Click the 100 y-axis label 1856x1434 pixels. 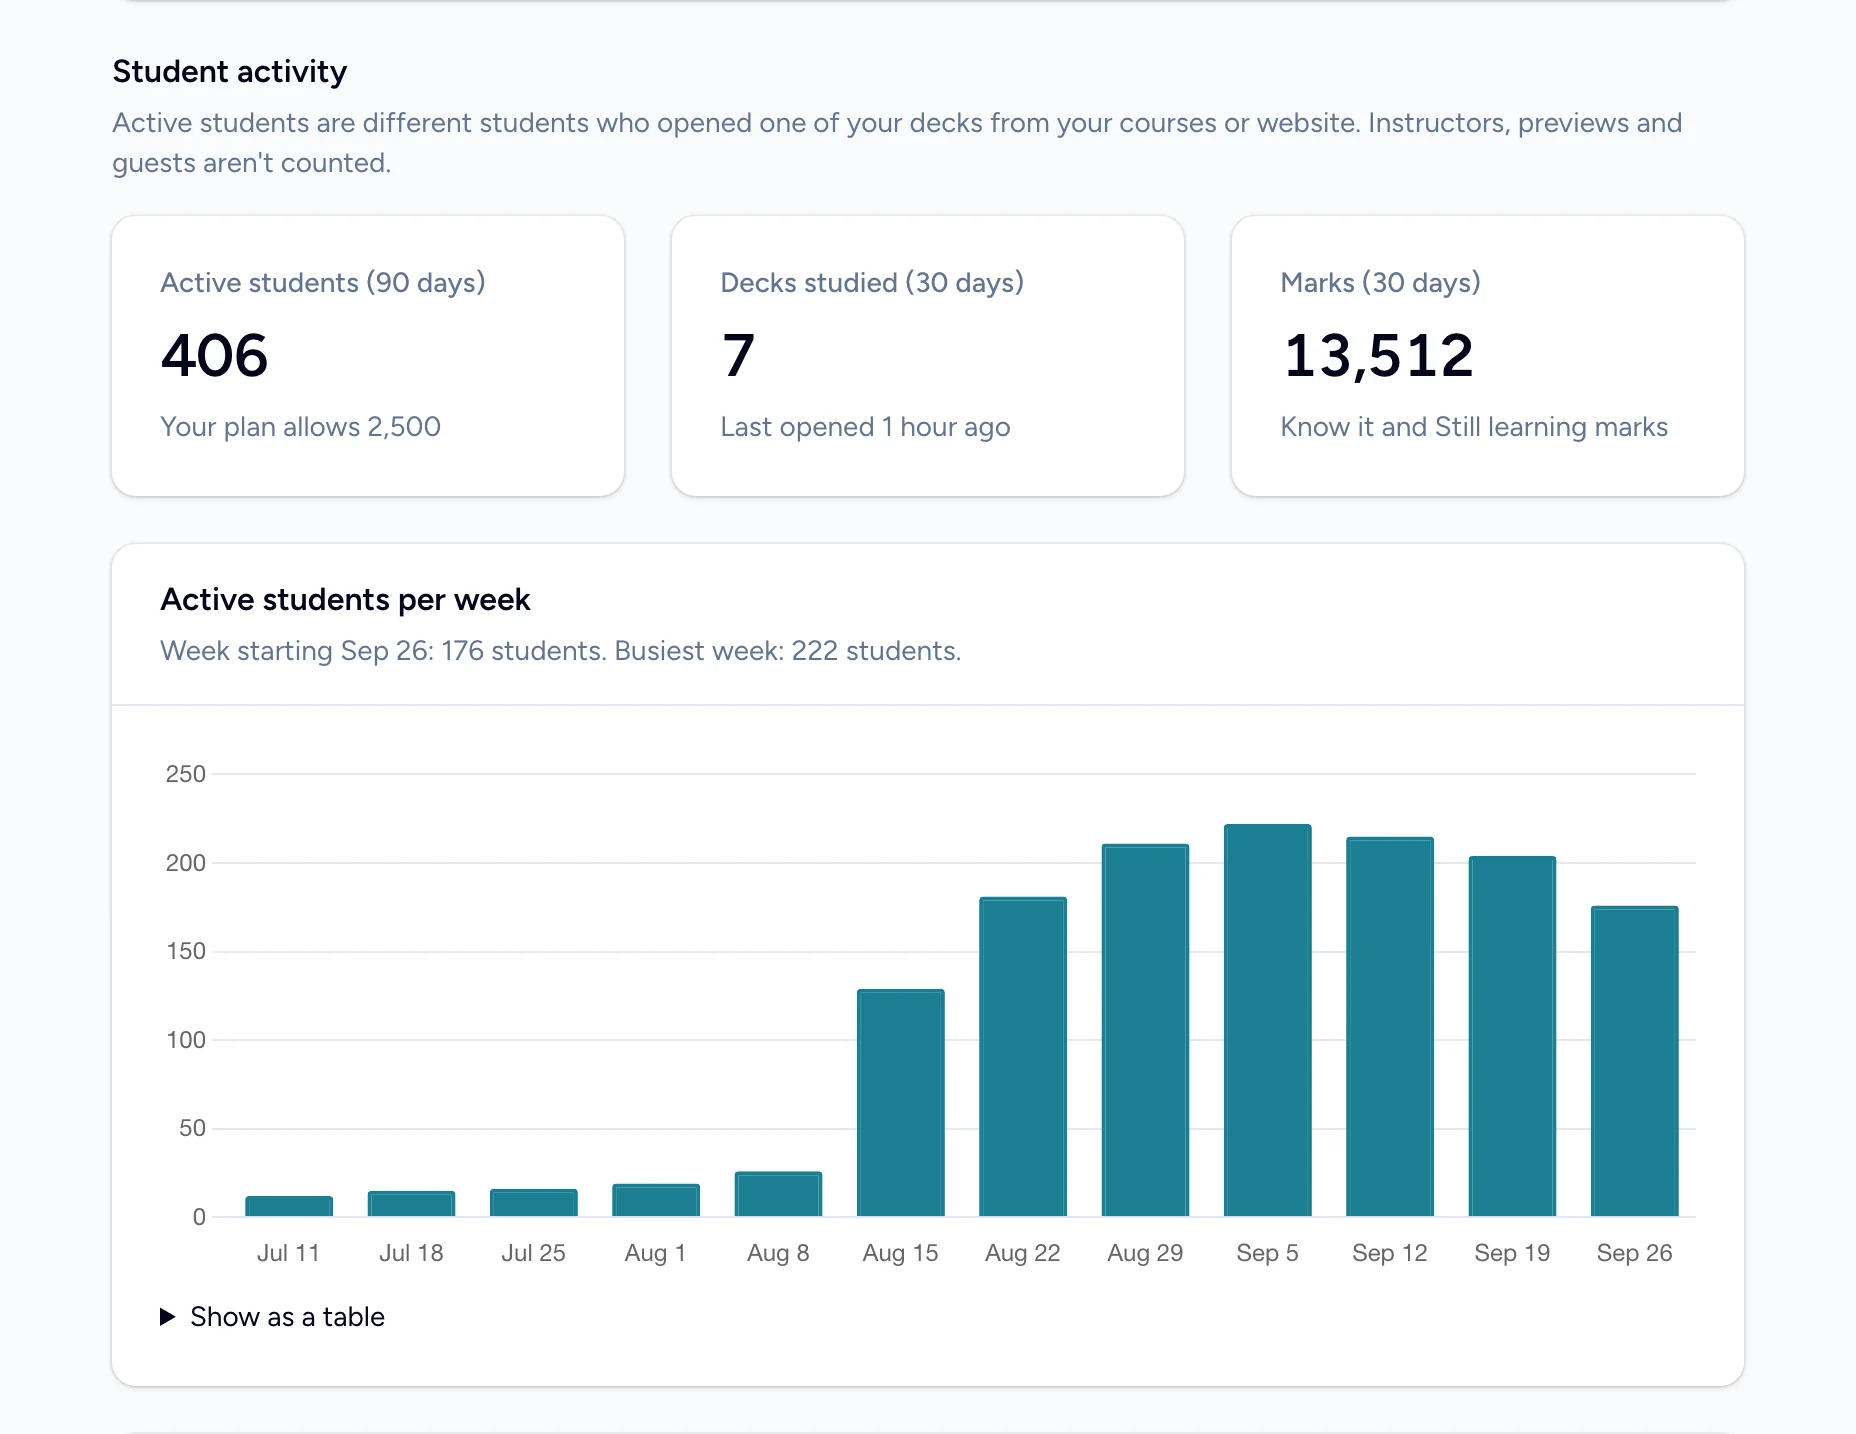(x=186, y=1040)
